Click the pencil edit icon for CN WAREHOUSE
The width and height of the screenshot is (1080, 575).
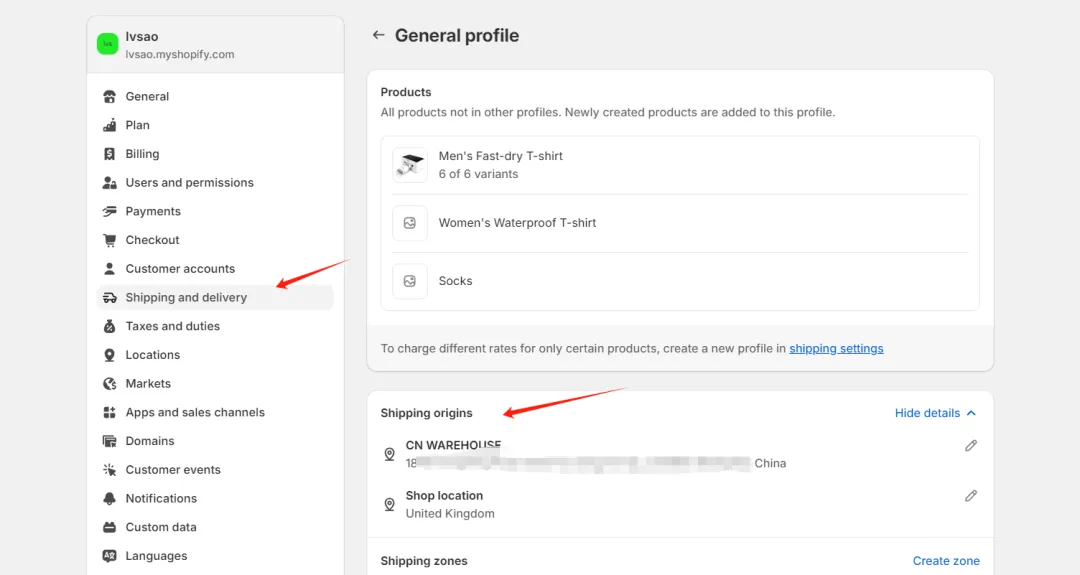[x=970, y=446]
